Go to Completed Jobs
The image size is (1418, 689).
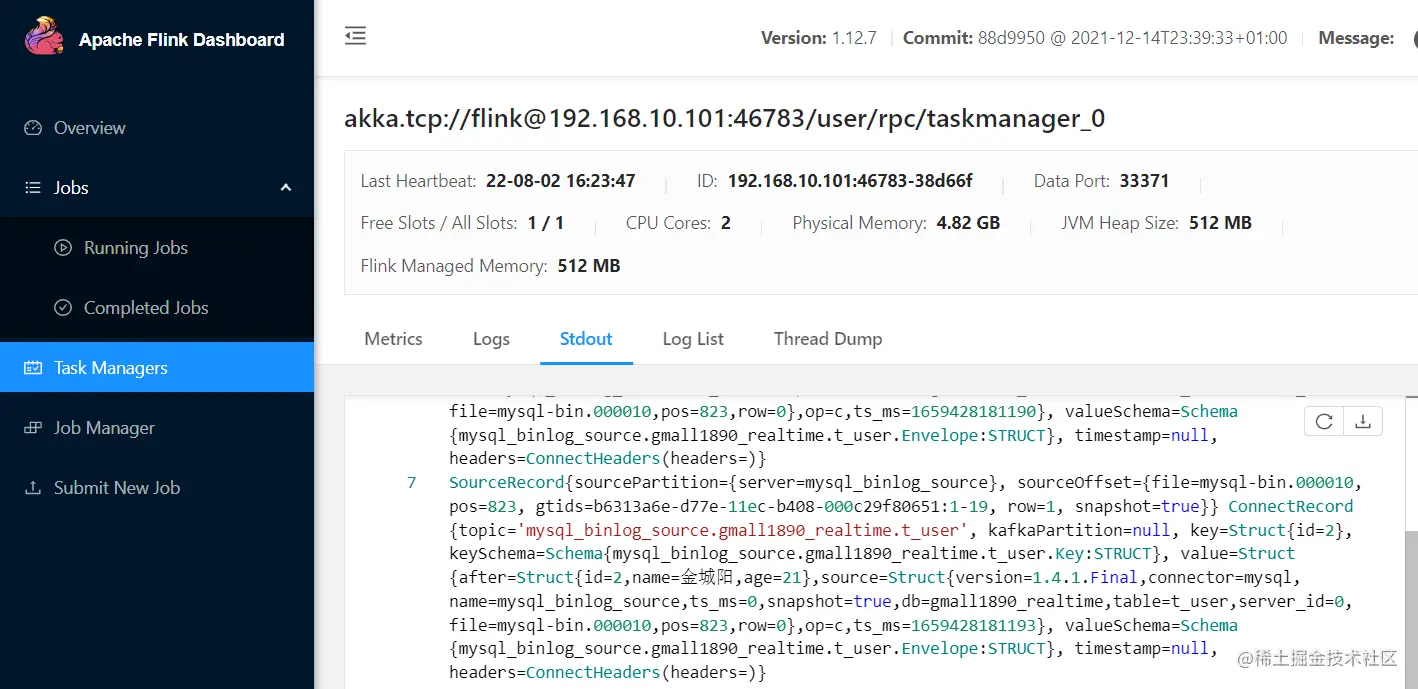(x=157, y=308)
